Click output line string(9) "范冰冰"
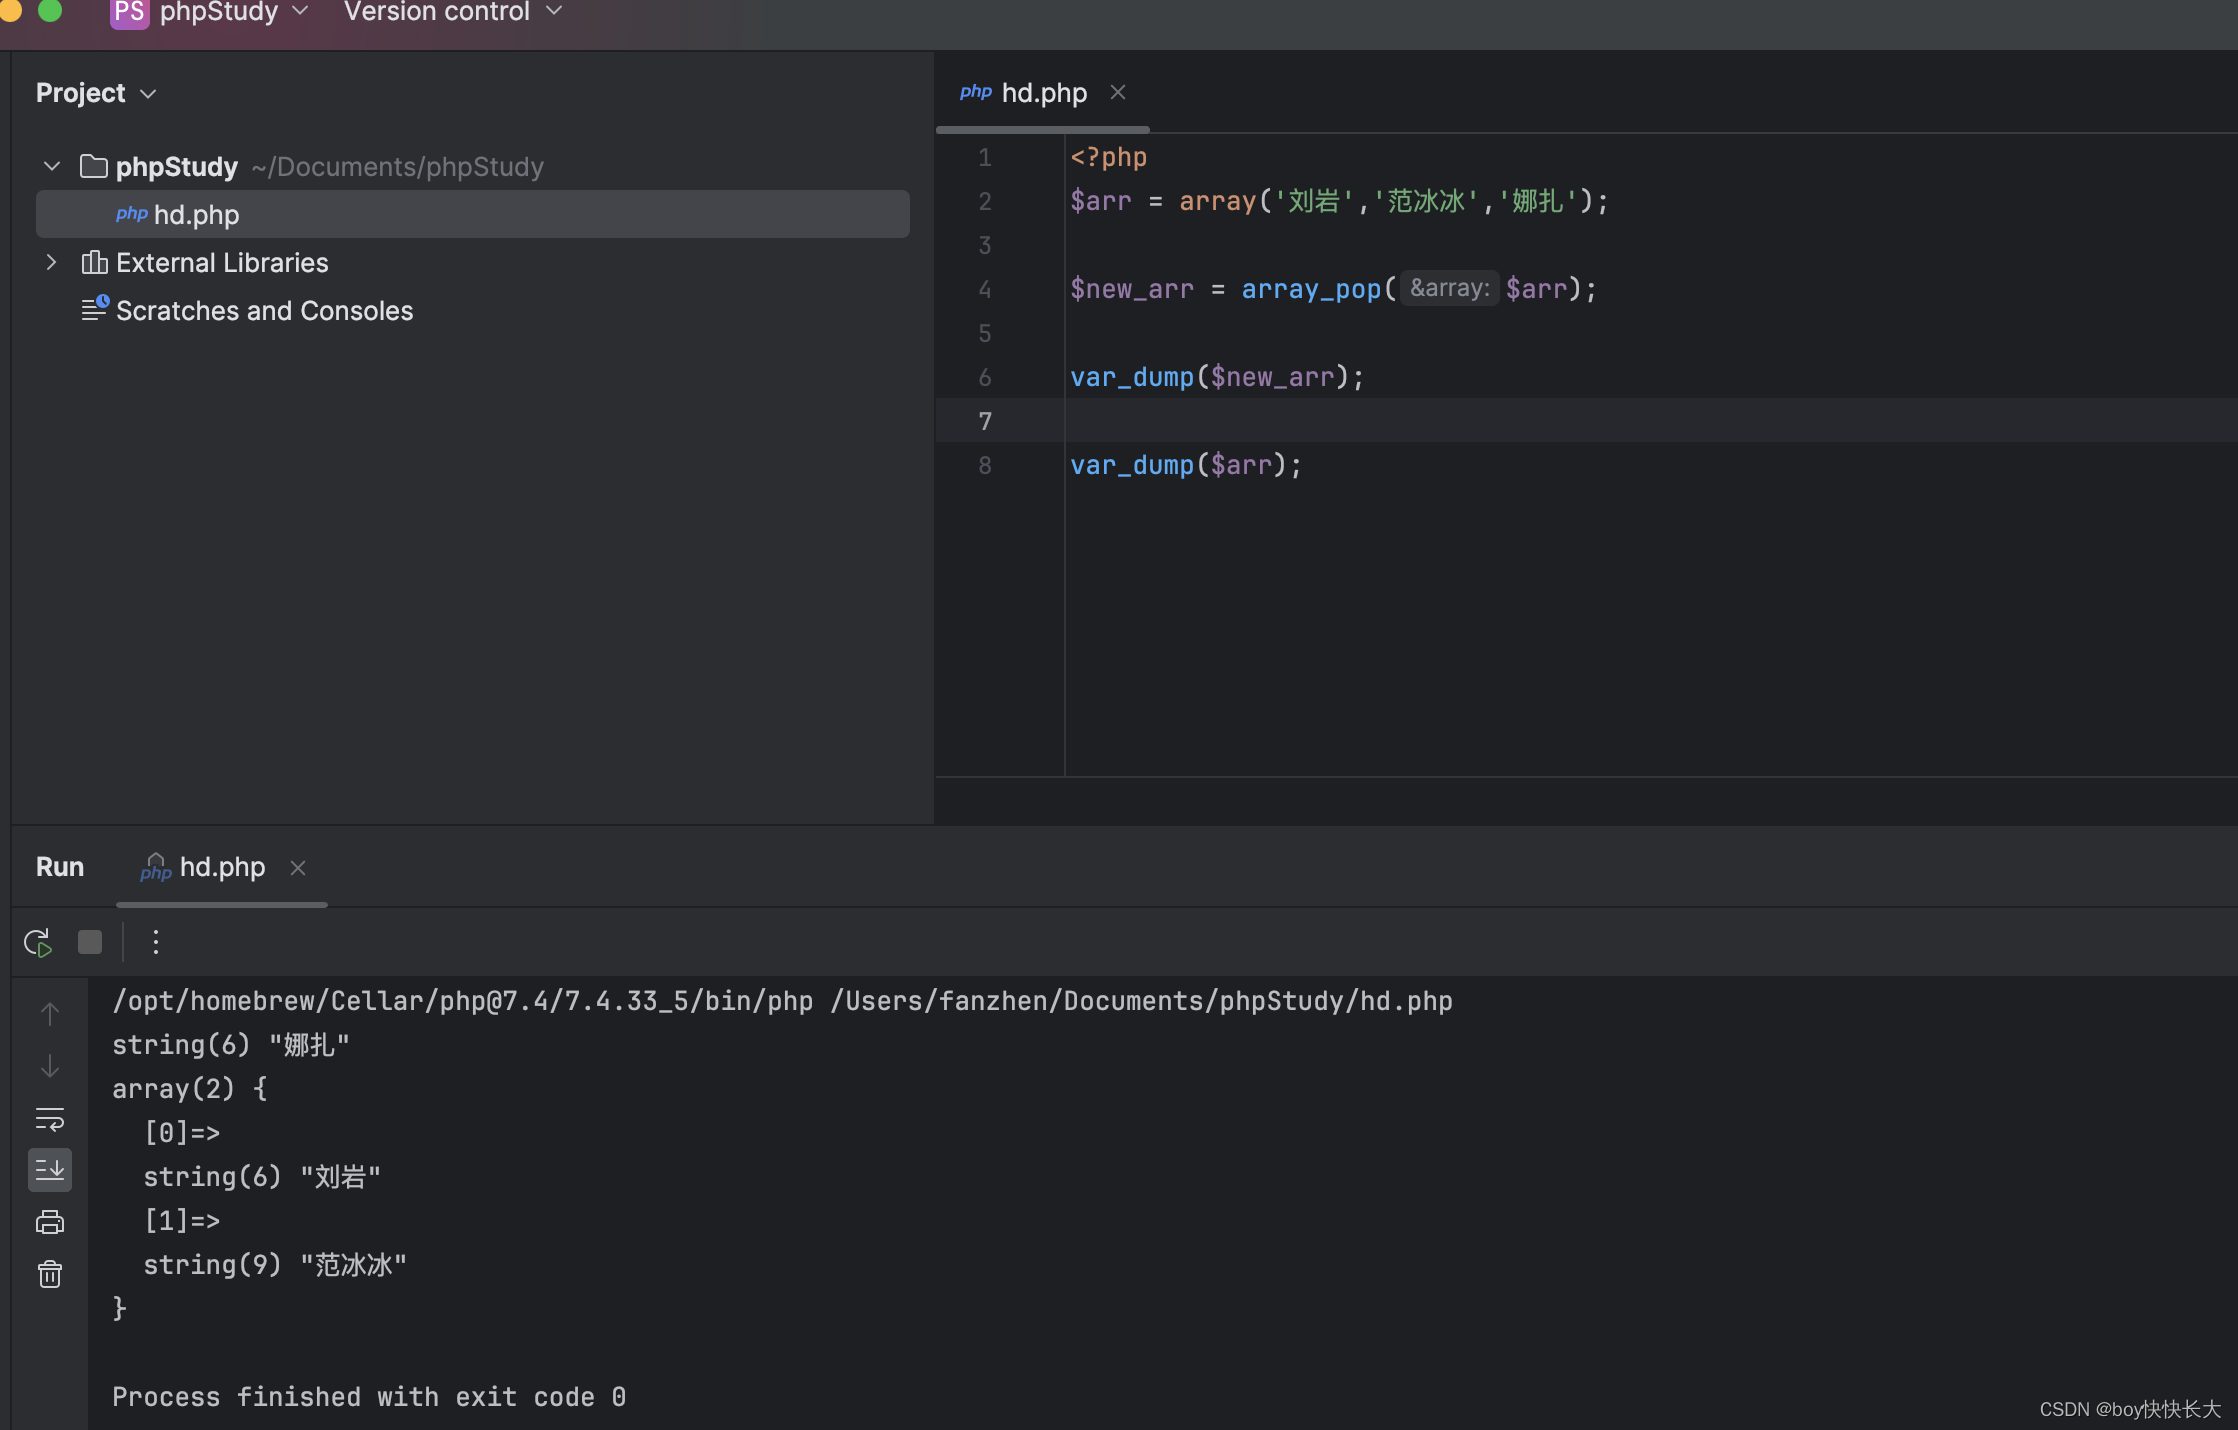The height and width of the screenshot is (1430, 2238). [275, 1265]
